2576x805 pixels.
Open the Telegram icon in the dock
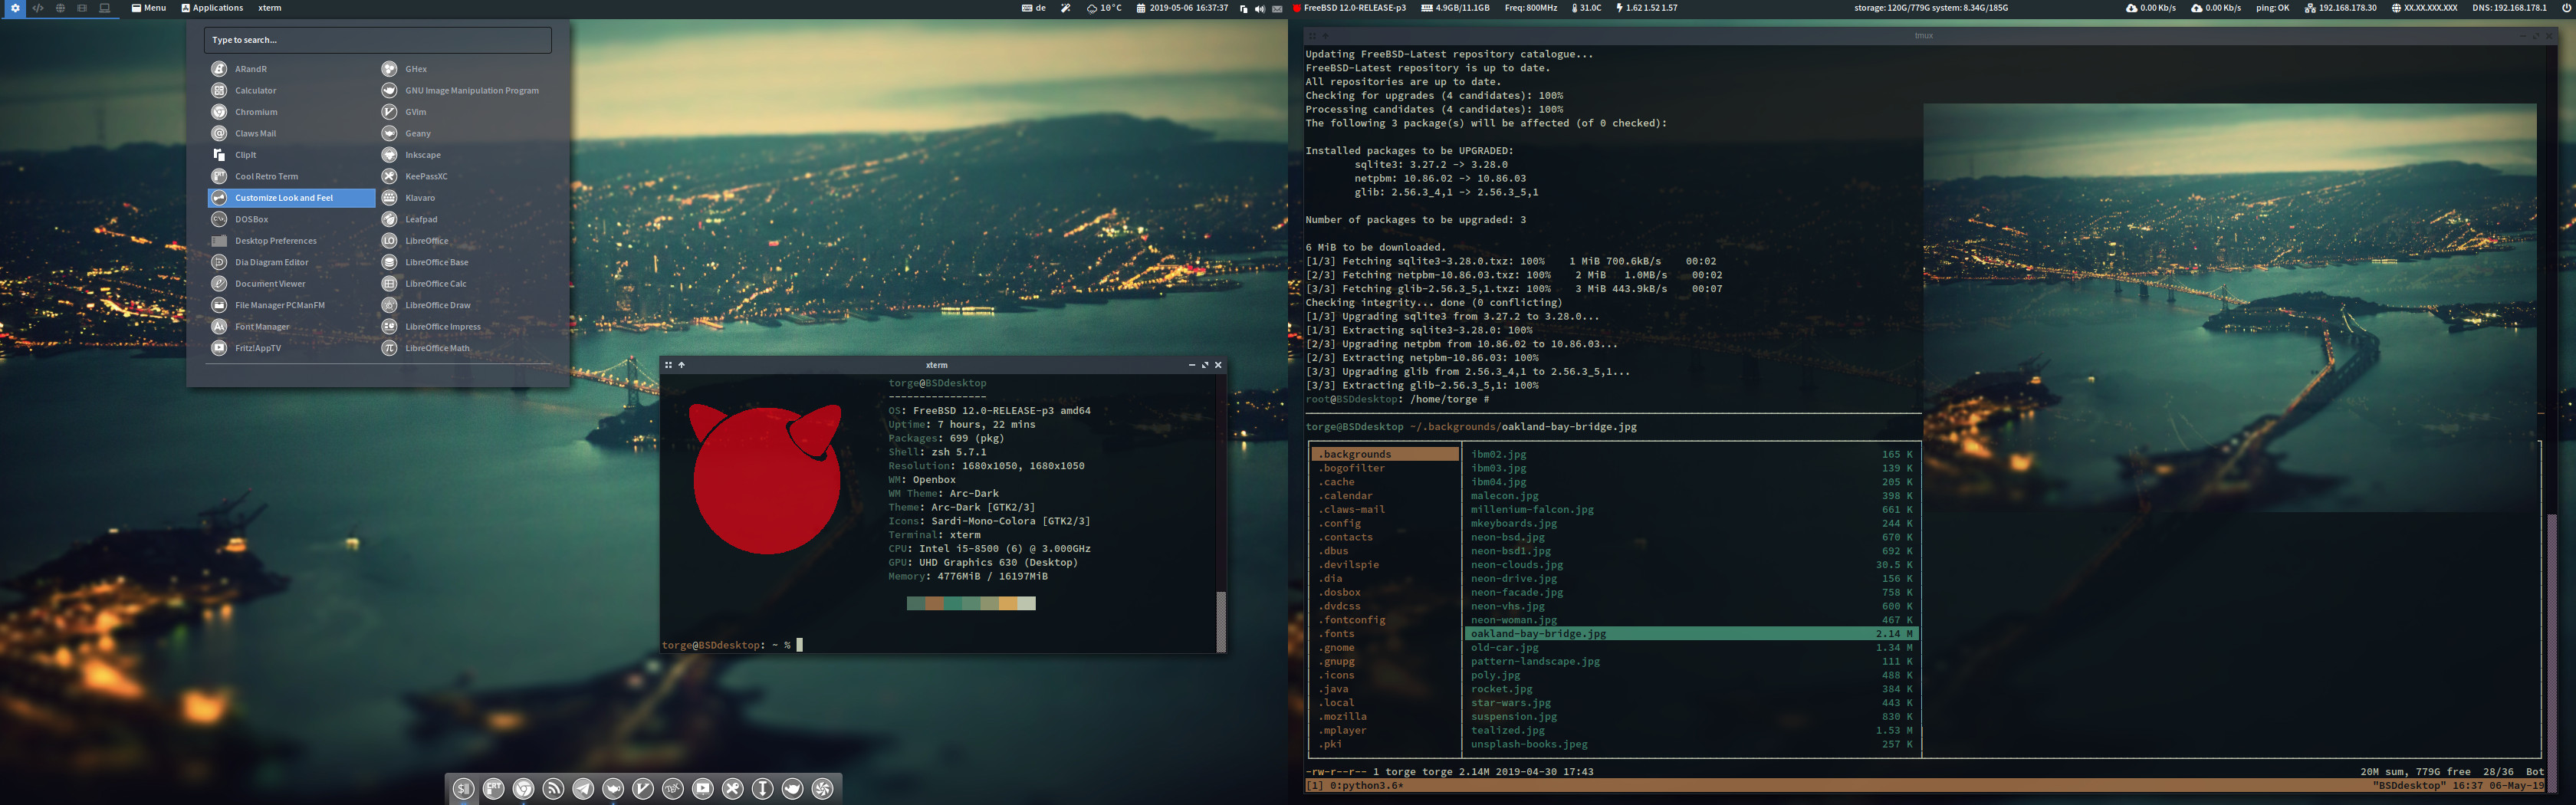pos(583,789)
